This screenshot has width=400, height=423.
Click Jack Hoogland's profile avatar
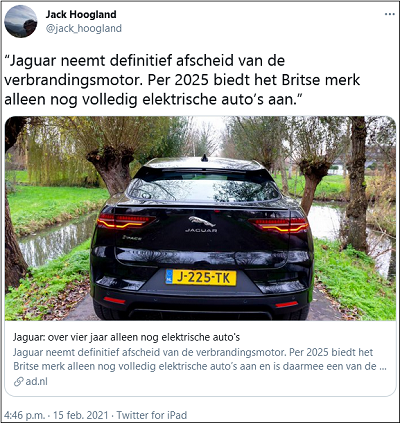(21, 21)
